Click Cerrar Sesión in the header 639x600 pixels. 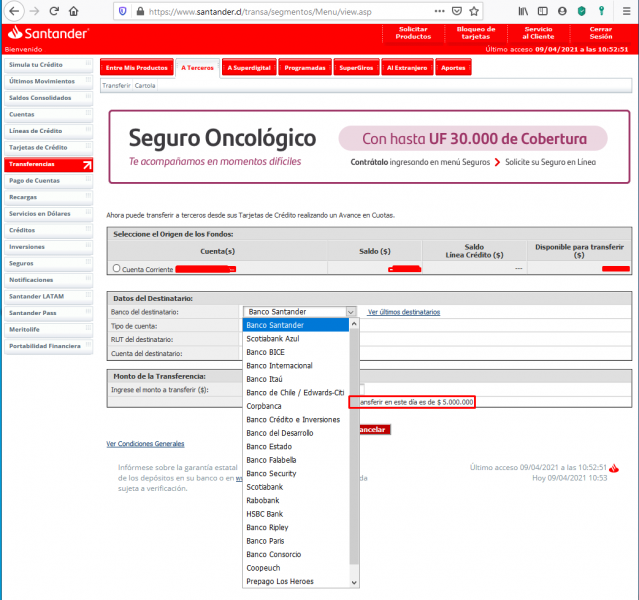[x=601, y=33]
